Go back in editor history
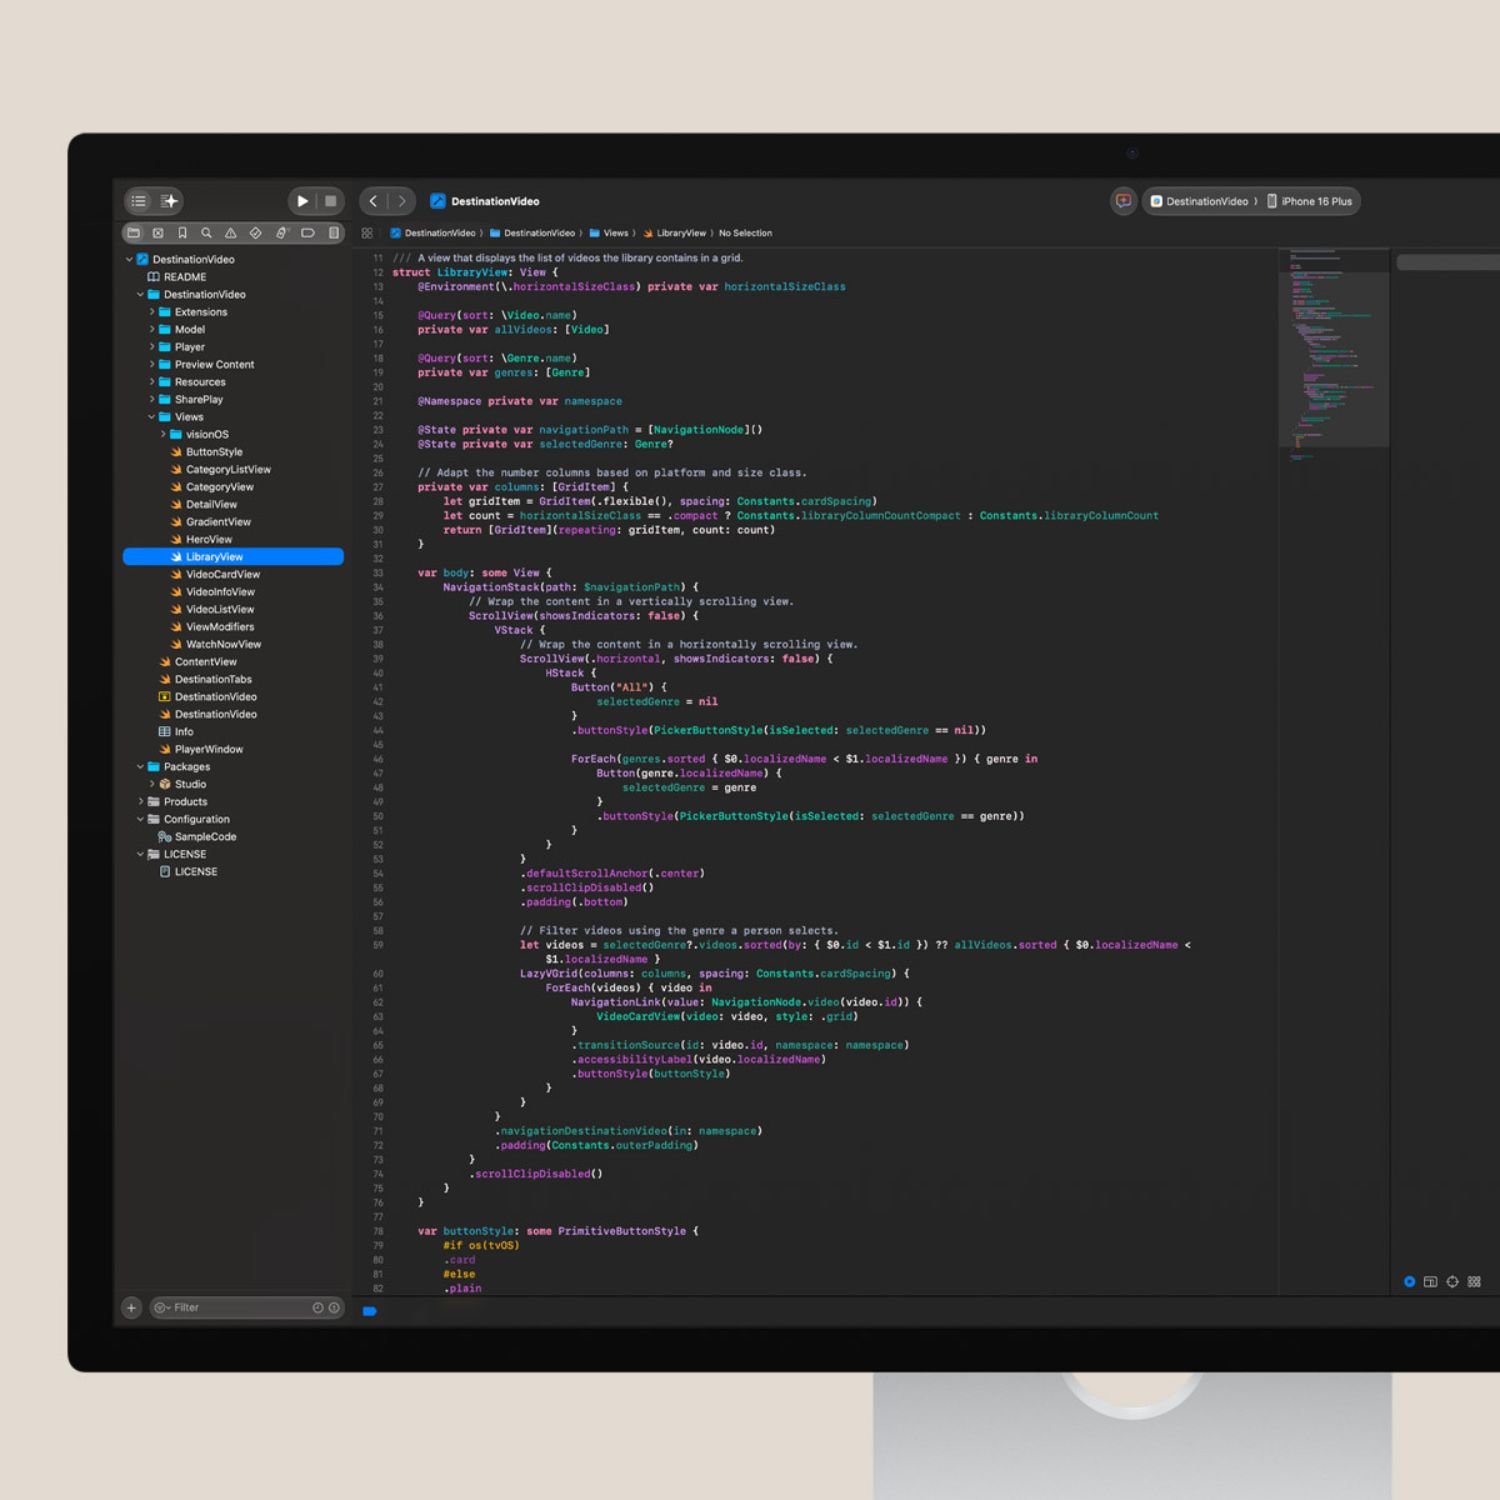Screen dimensions: 1500x1500 373,201
